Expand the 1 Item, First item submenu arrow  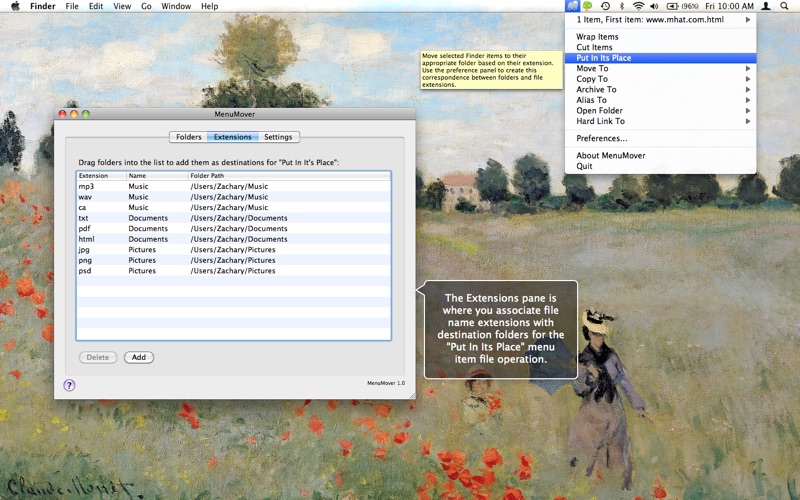(748, 19)
